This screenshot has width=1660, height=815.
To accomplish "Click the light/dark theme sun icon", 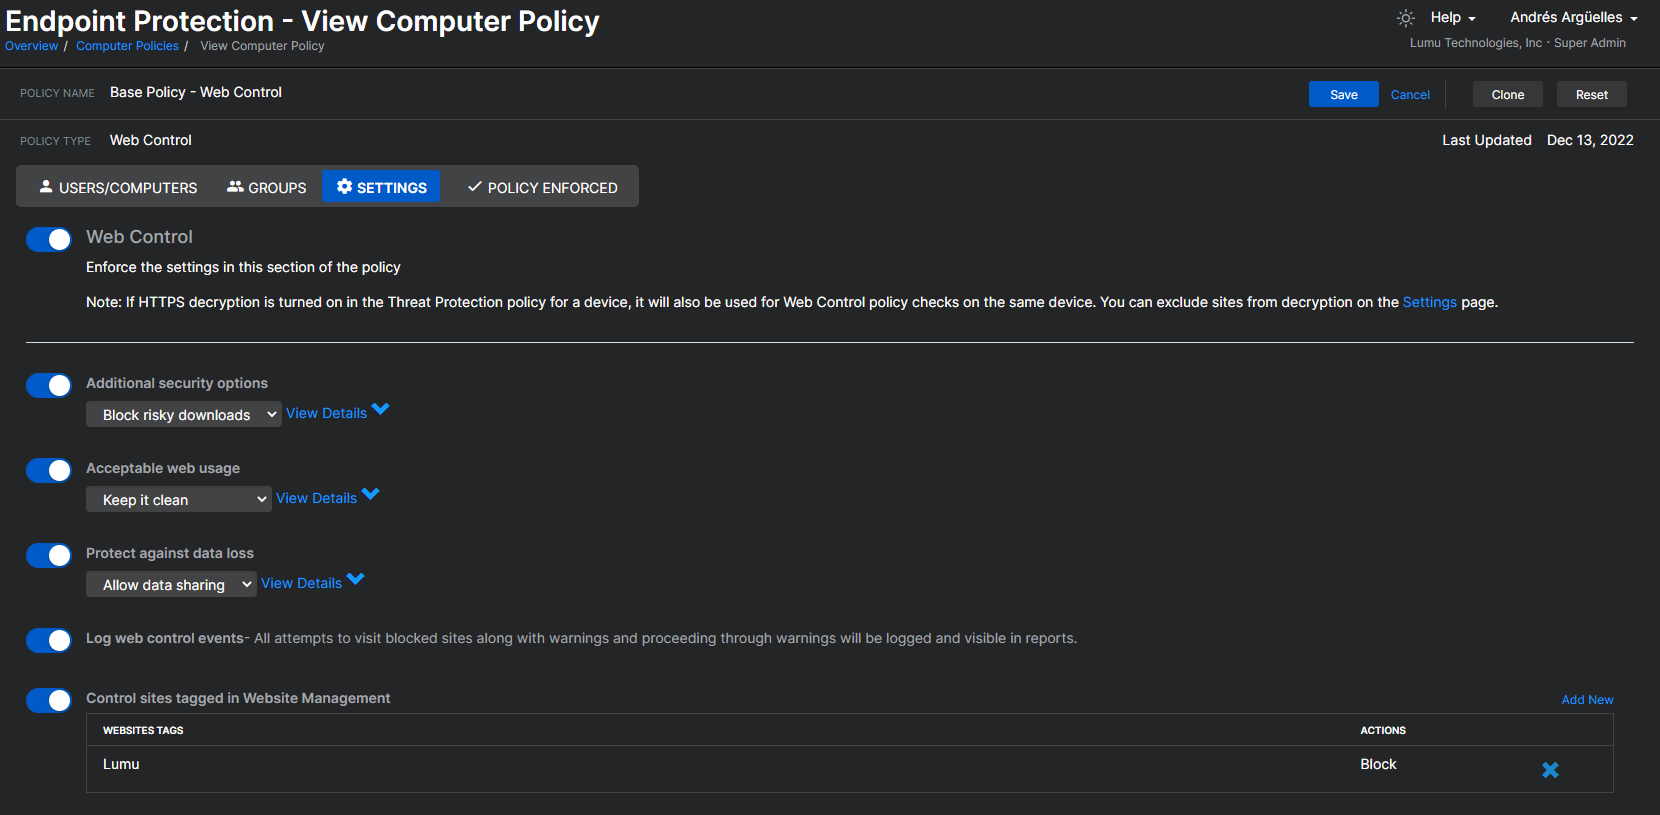I will [x=1405, y=18].
